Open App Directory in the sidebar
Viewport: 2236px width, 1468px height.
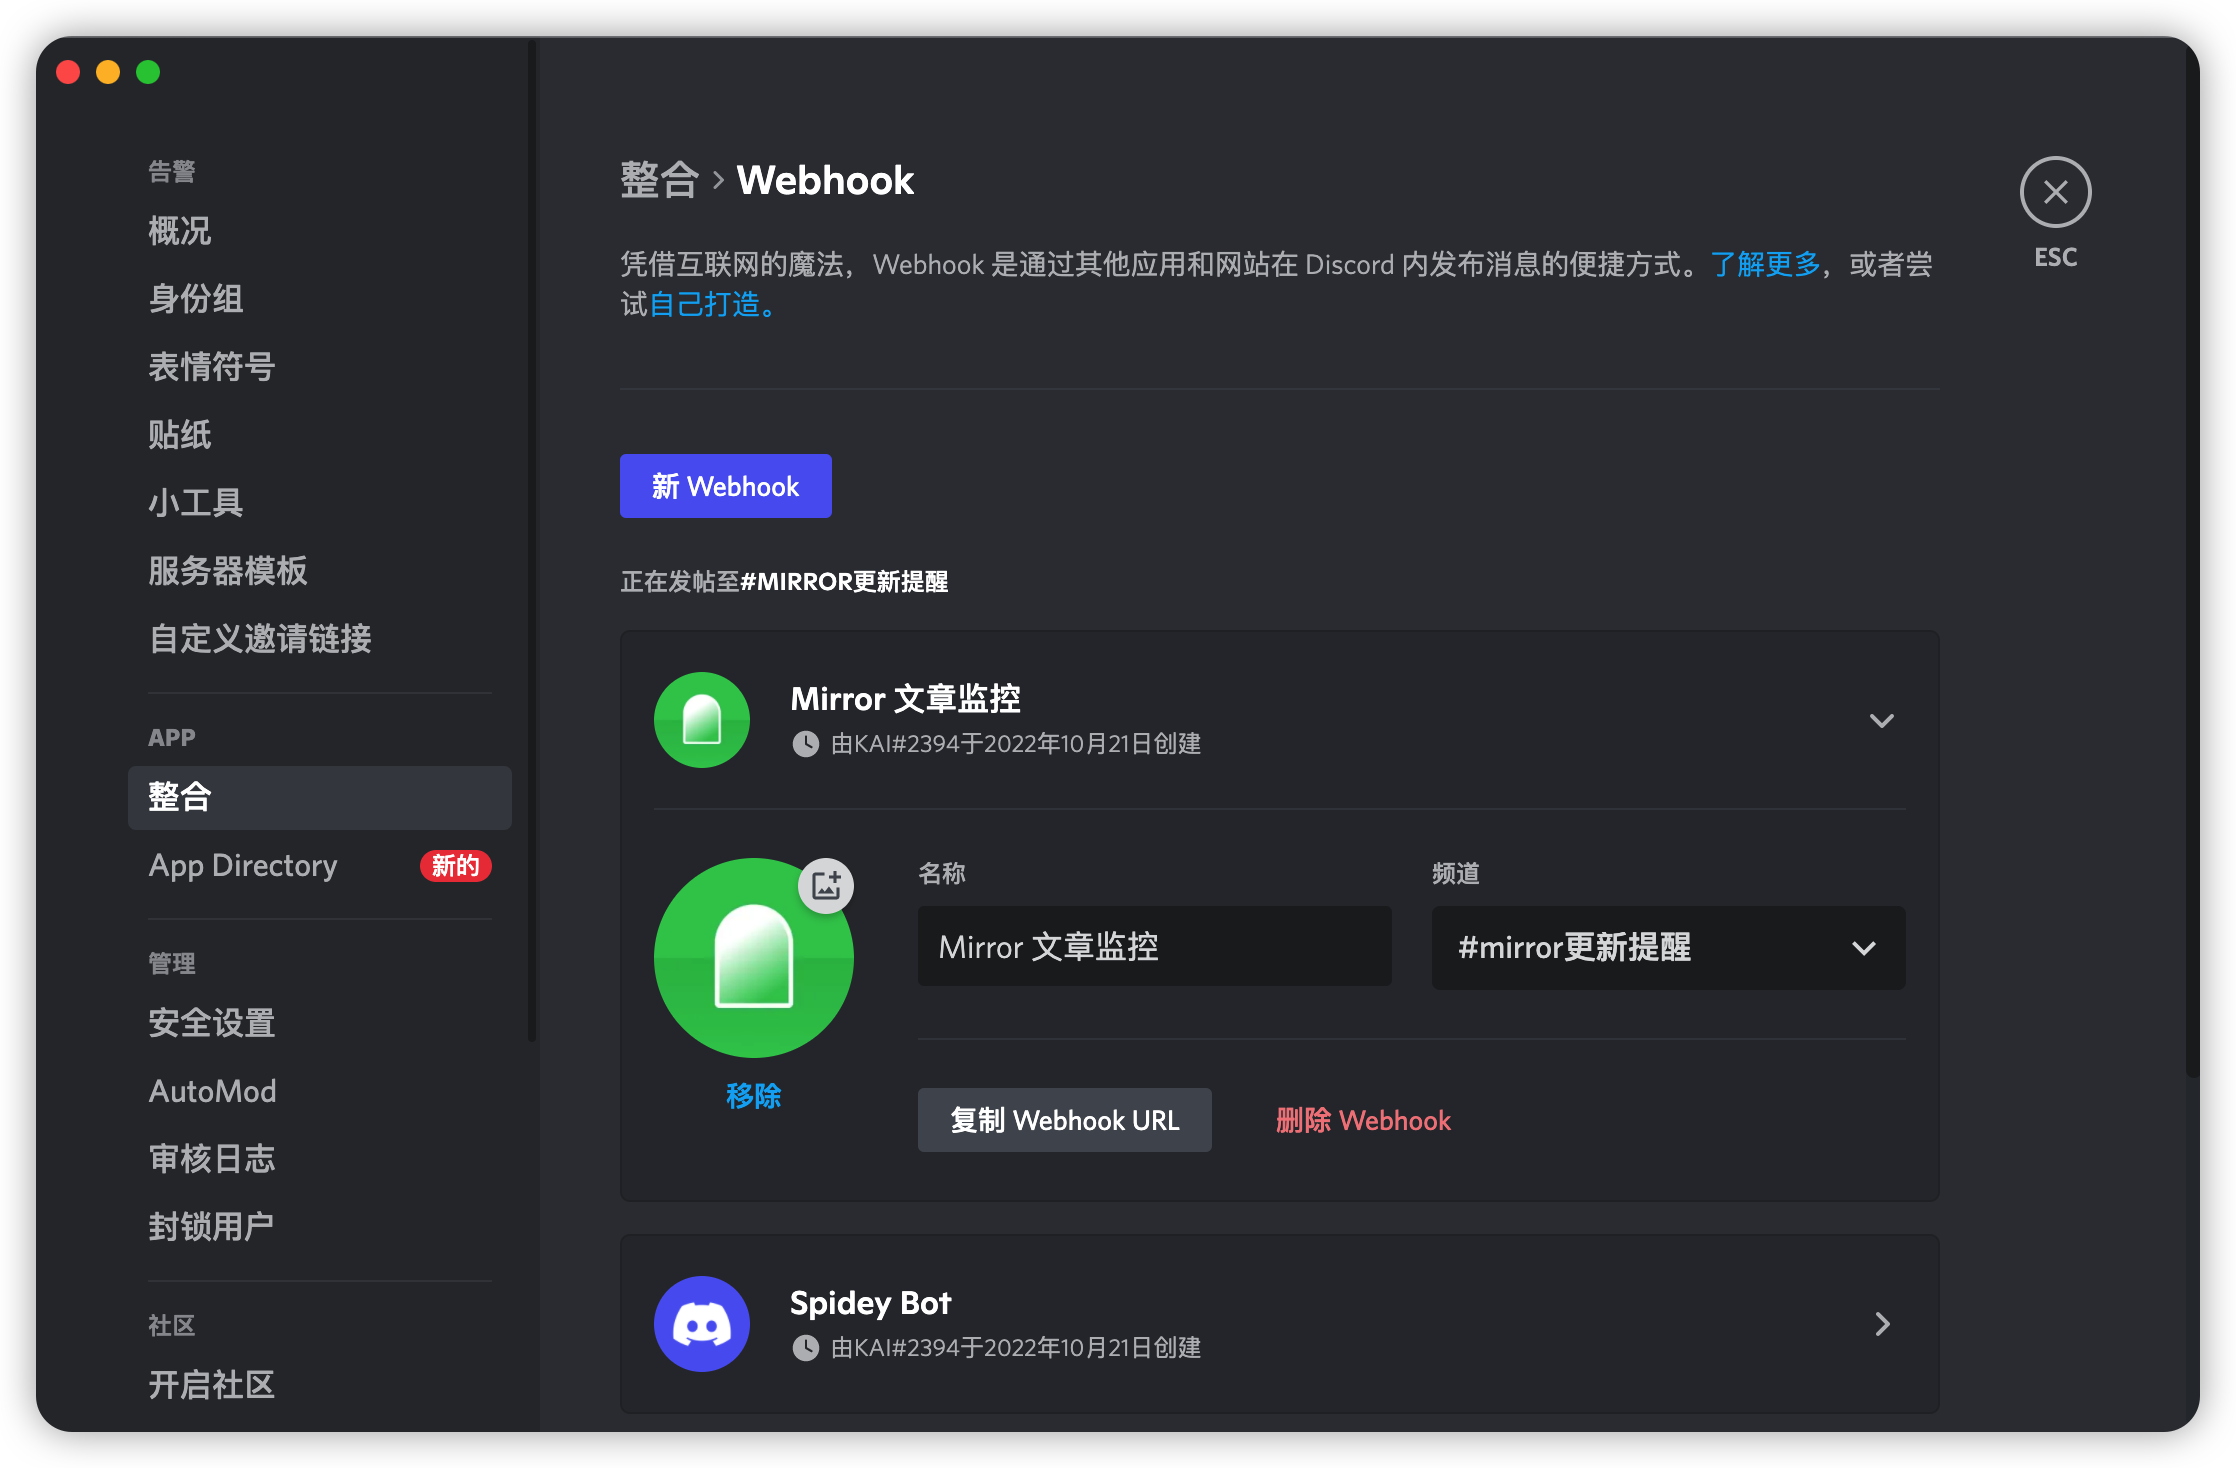click(x=243, y=865)
